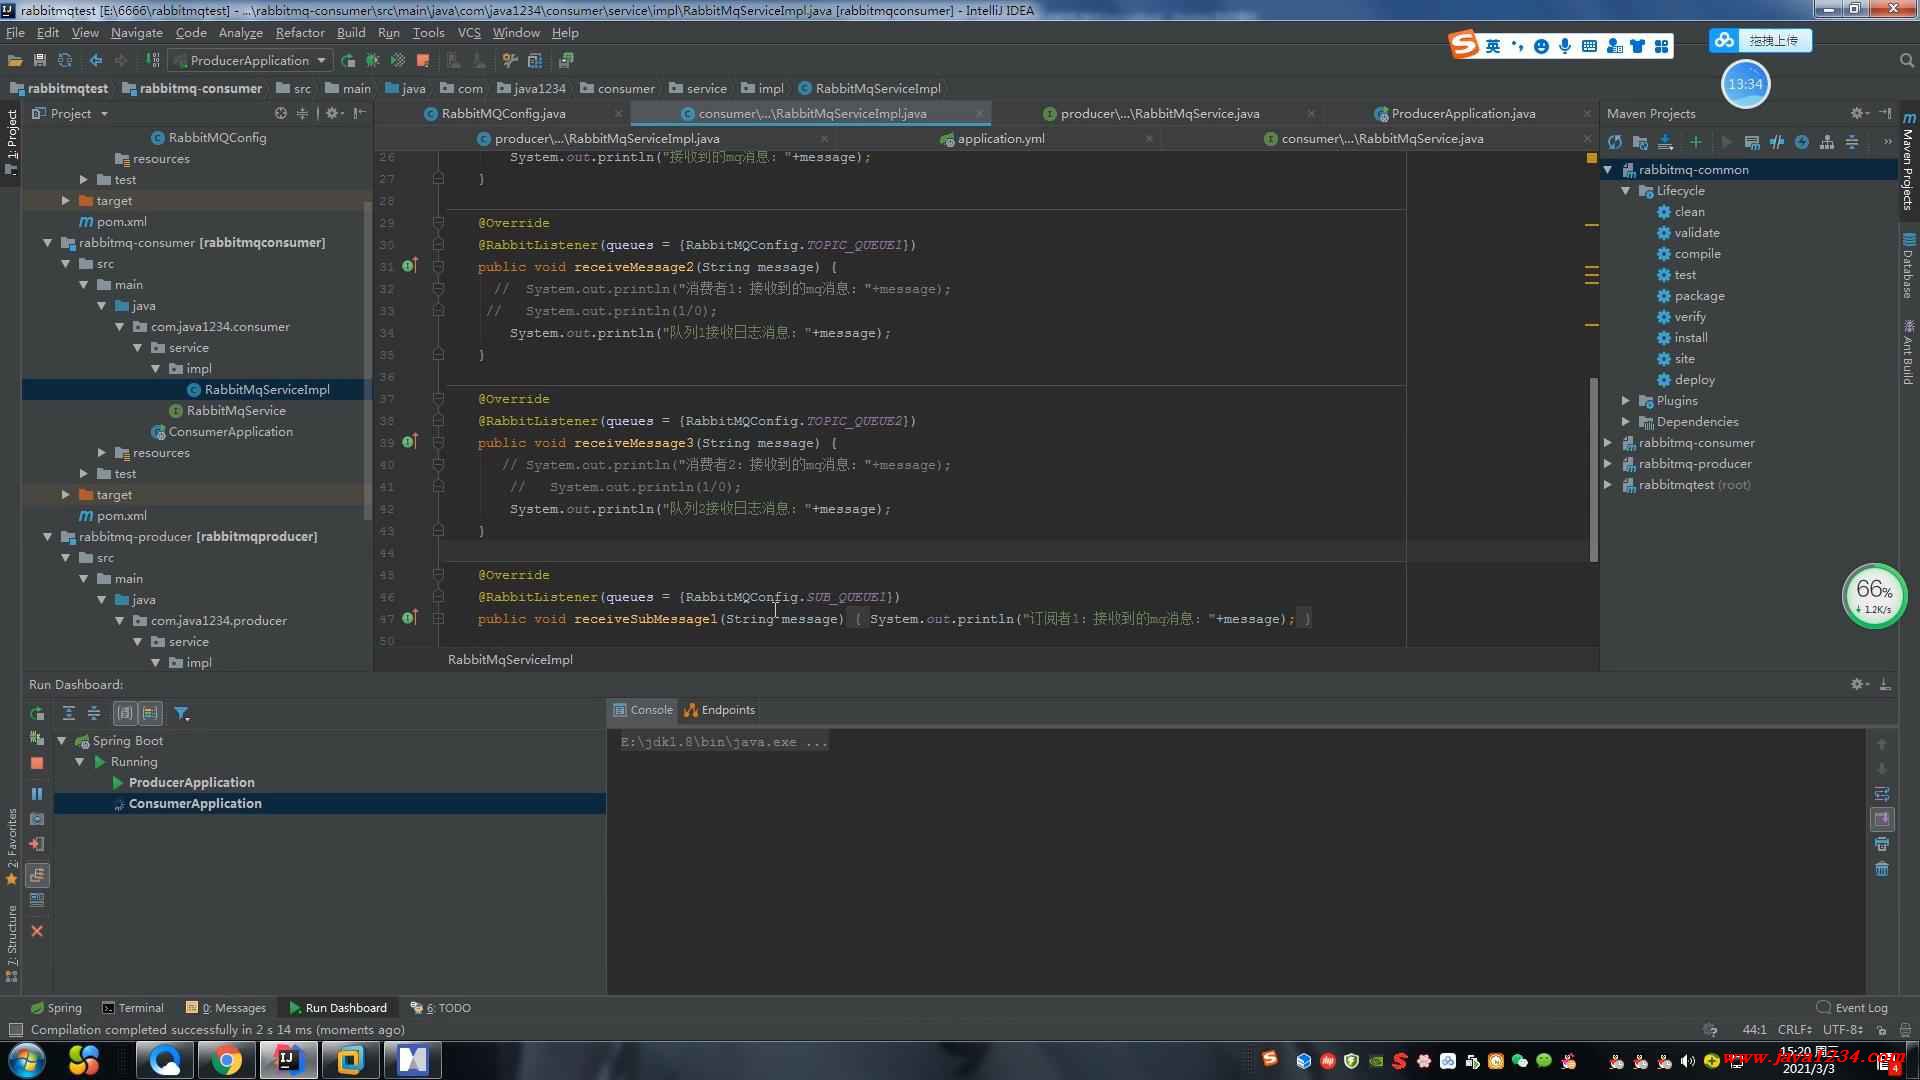Collapse rabbitmq-consumer module in Project tree
Image resolution: width=1920 pixels, height=1080 pixels.
(47, 243)
